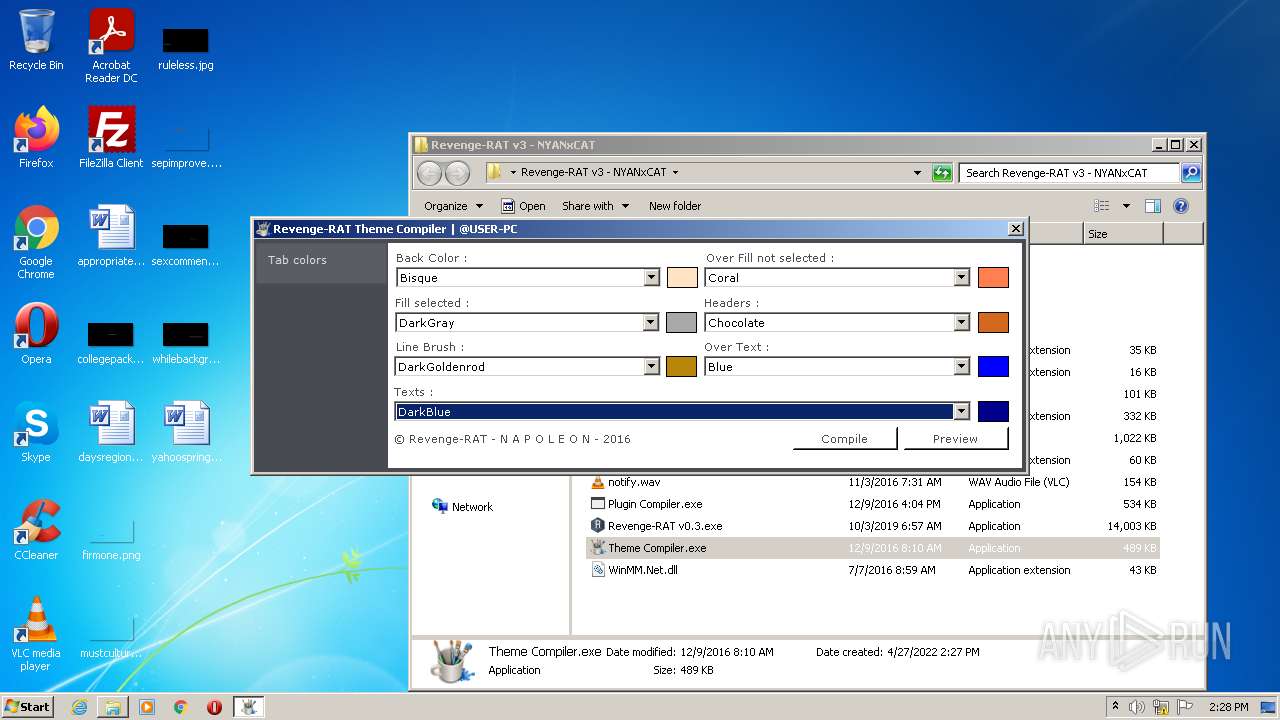The width and height of the screenshot is (1280, 720).
Task: Select the appropriate Word document icon
Action: (111, 235)
